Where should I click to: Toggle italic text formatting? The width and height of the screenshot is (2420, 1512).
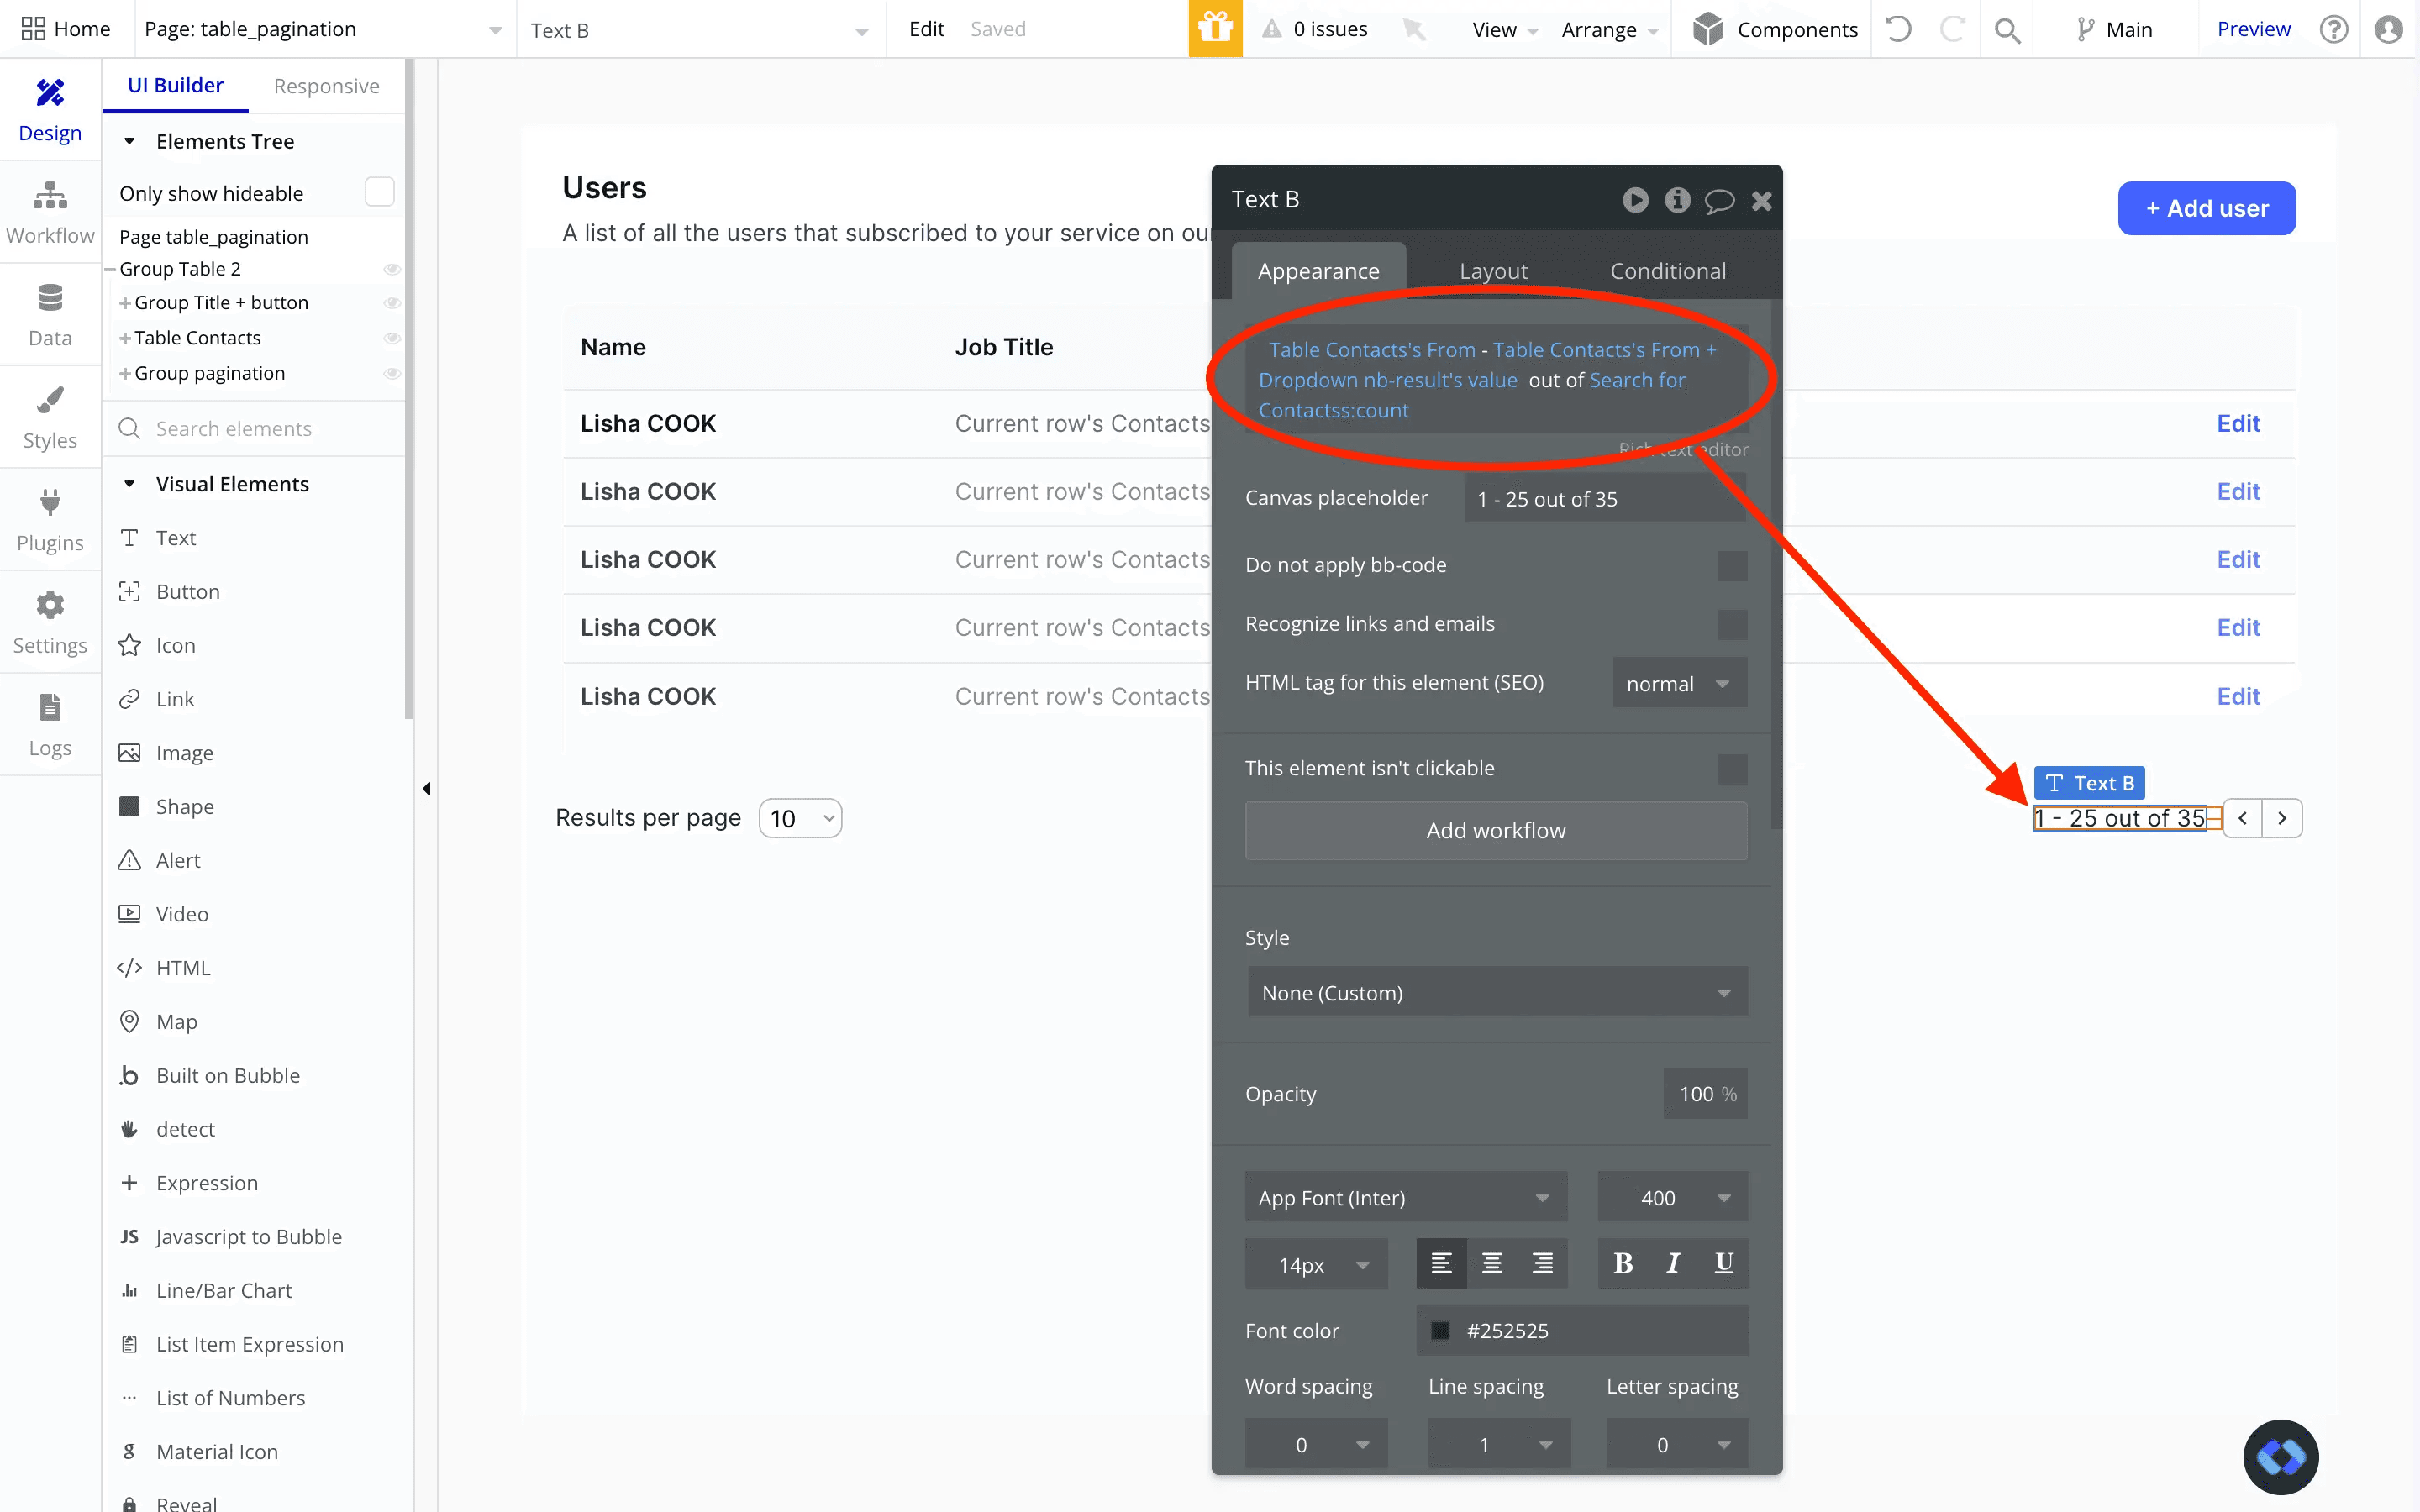tap(1673, 1264)
